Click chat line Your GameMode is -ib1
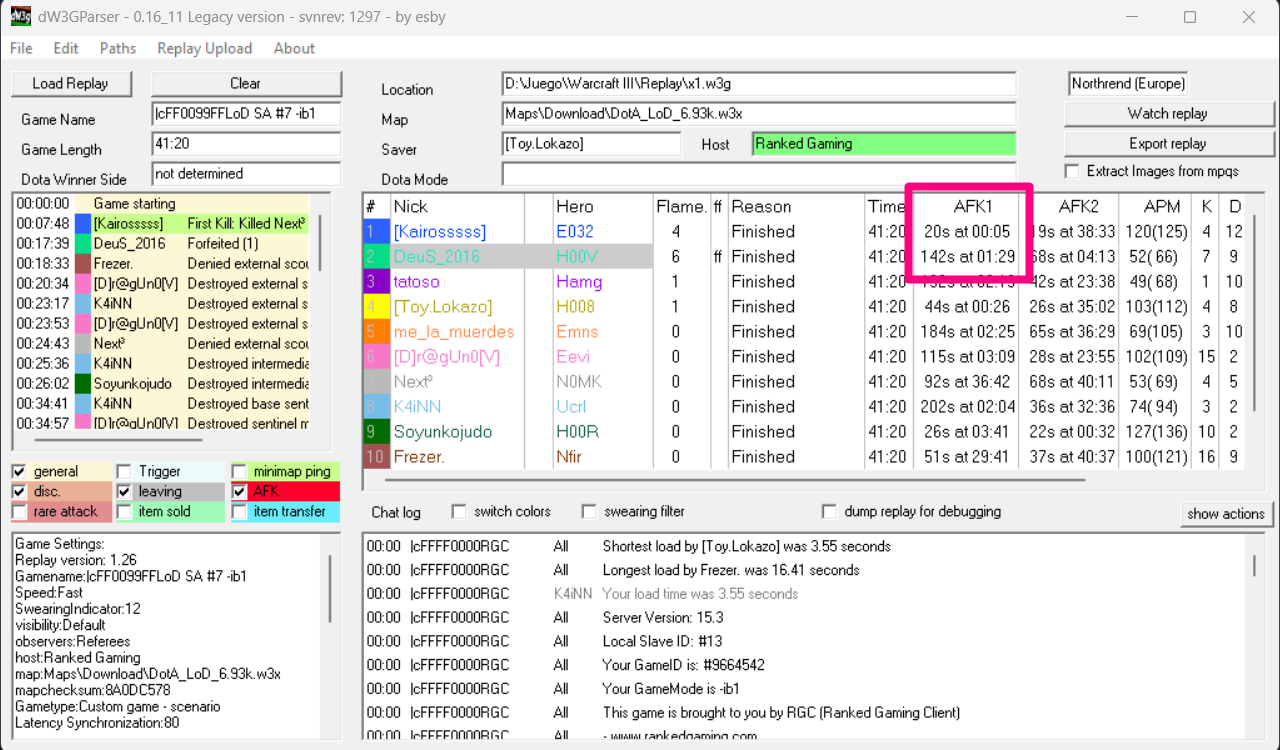The image size is (1280, 750). click(x=671, y=689)
